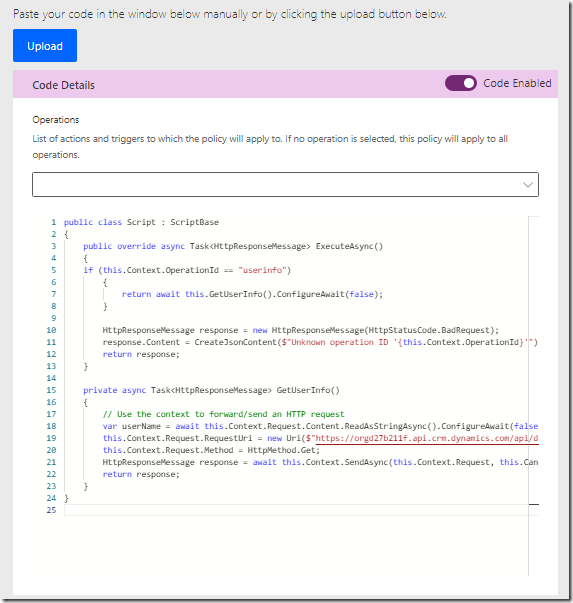Click the Code Details section header
Viewport: 573px width, 603px height.
tap(63, 85)
